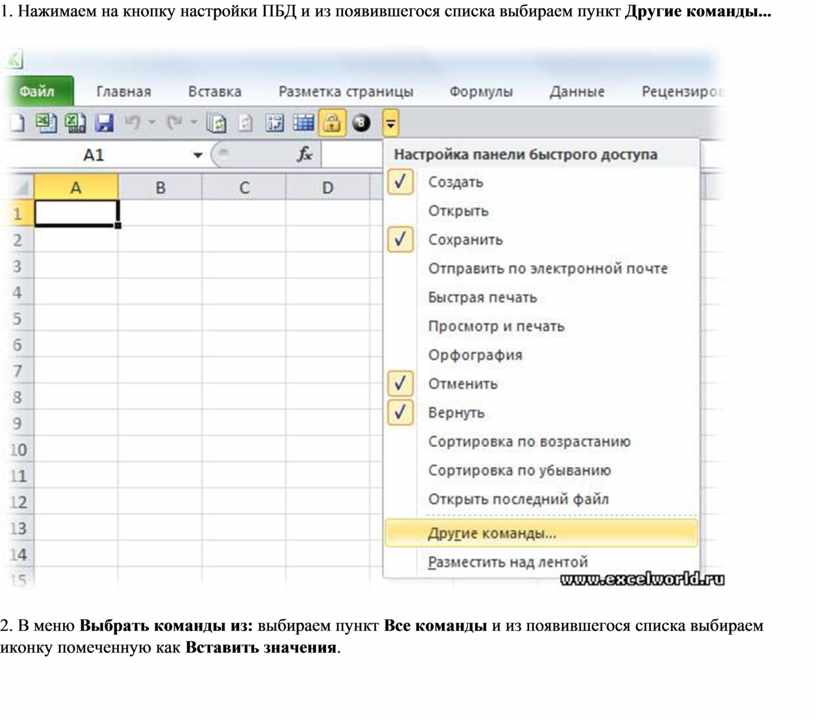Viewport: 816px width, 720px height.
Task: Select column C header
Action: click(x=244, y=187)
